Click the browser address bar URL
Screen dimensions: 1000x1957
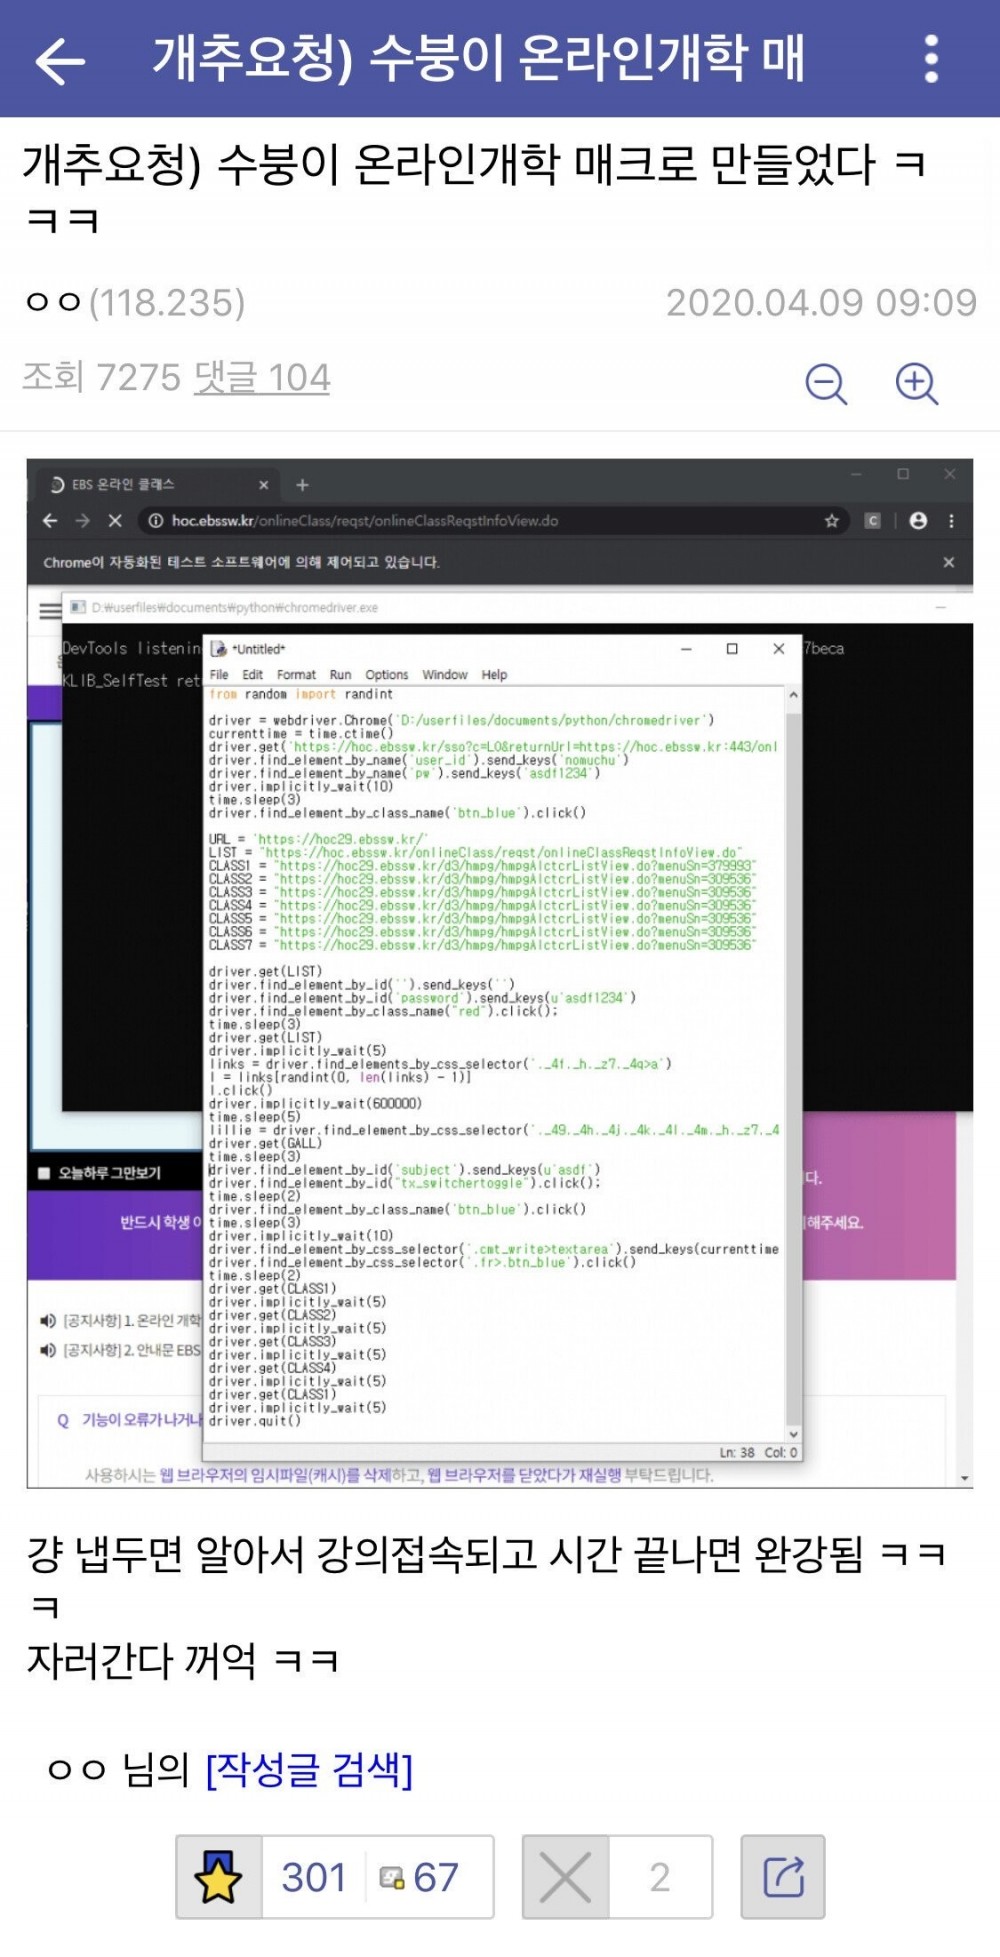364,521
